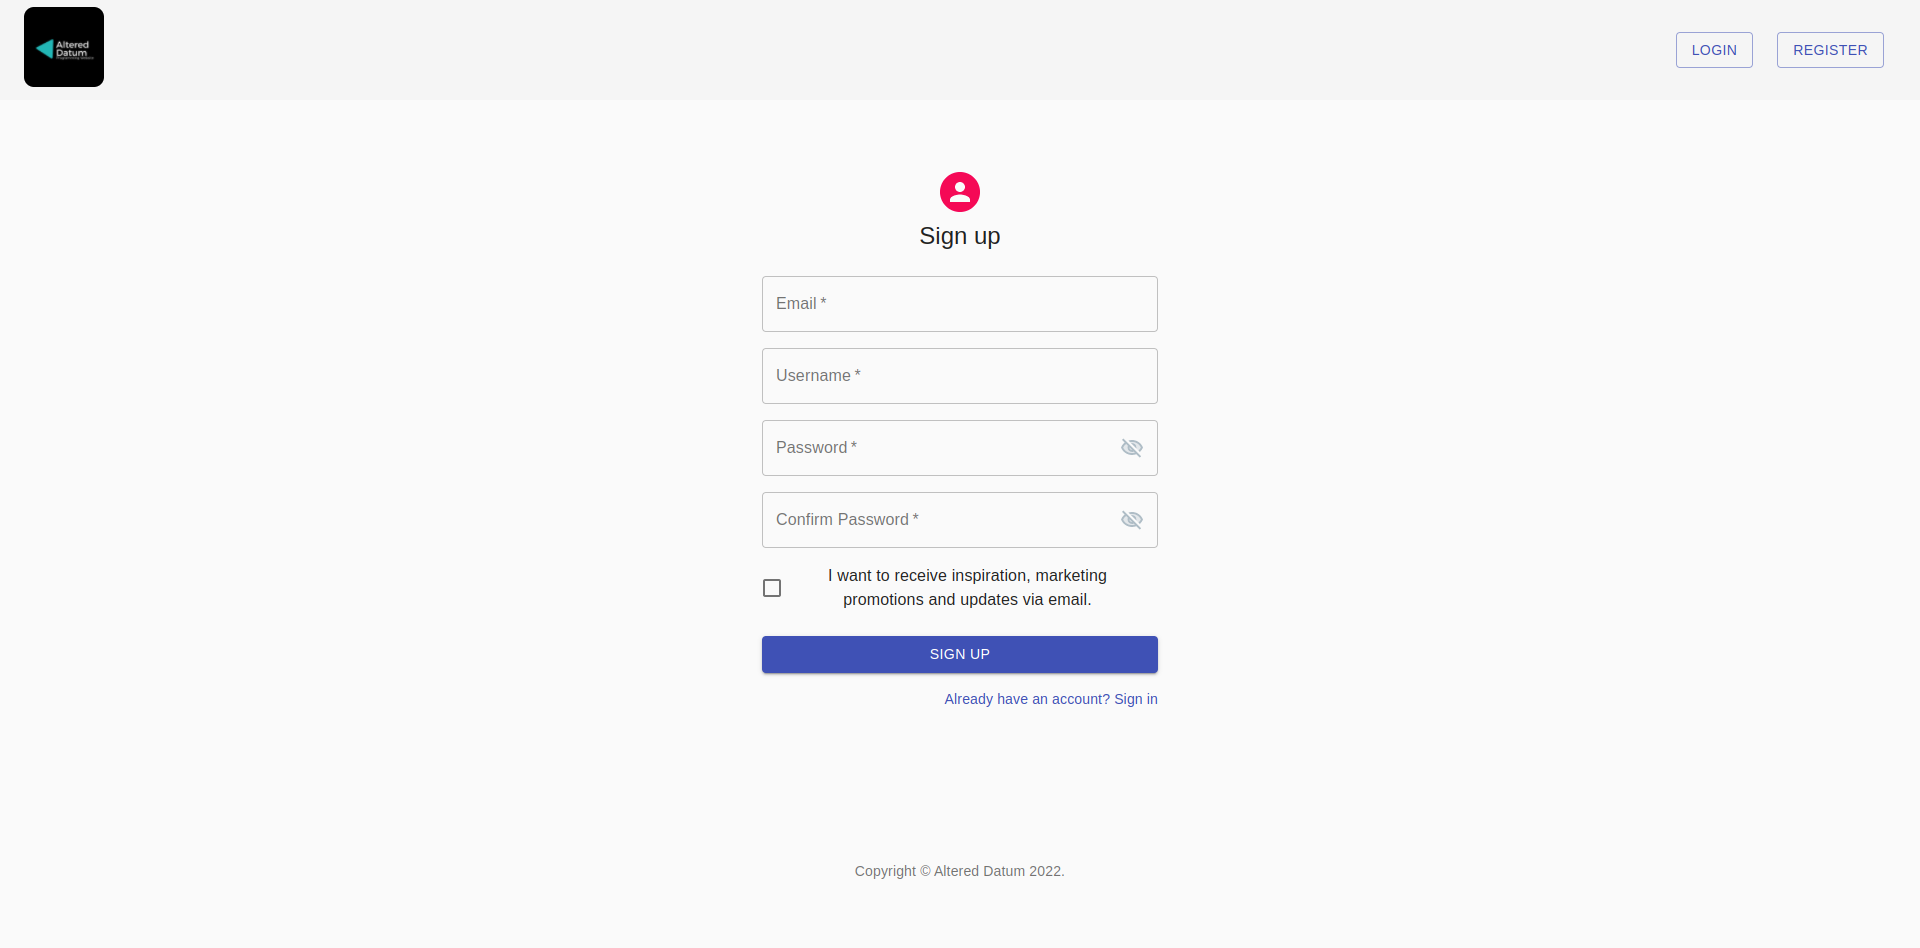Screen dimensions: 1920x948
Task: Open the LOGIN page from header
Action: click(1714, 50)
